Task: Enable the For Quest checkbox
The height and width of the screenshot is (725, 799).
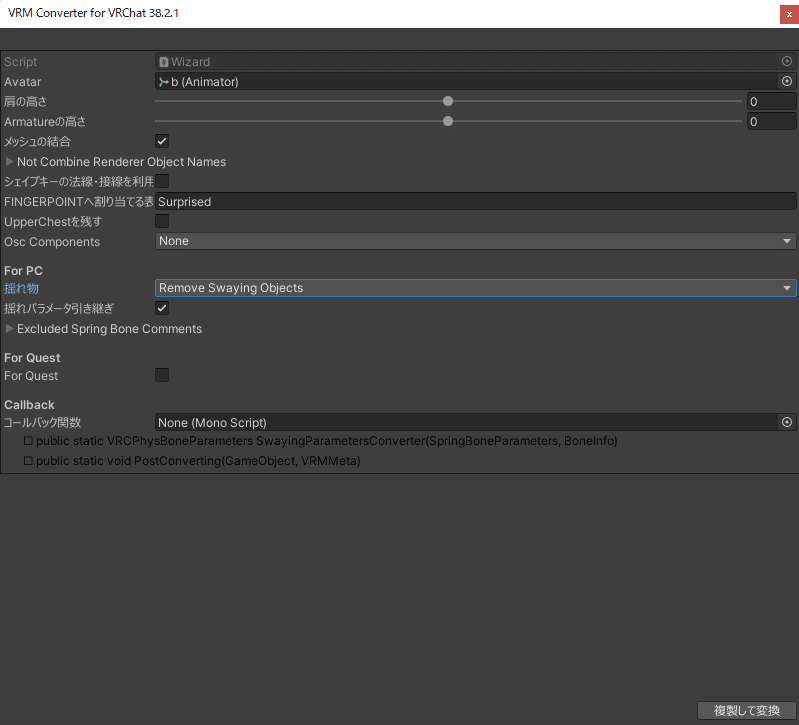Action: 162,375
